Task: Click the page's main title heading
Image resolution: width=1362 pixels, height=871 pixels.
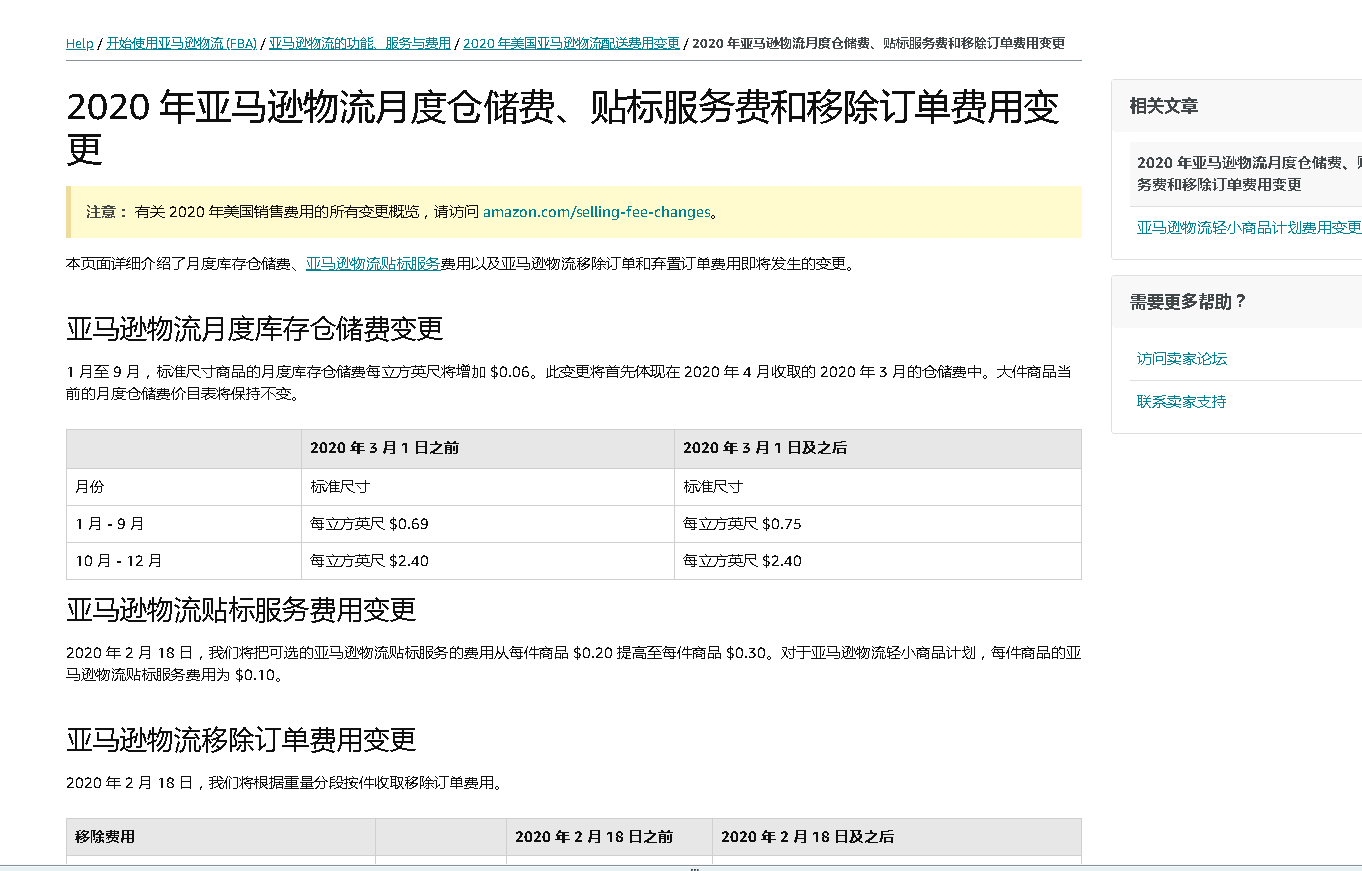Action: 563,128
